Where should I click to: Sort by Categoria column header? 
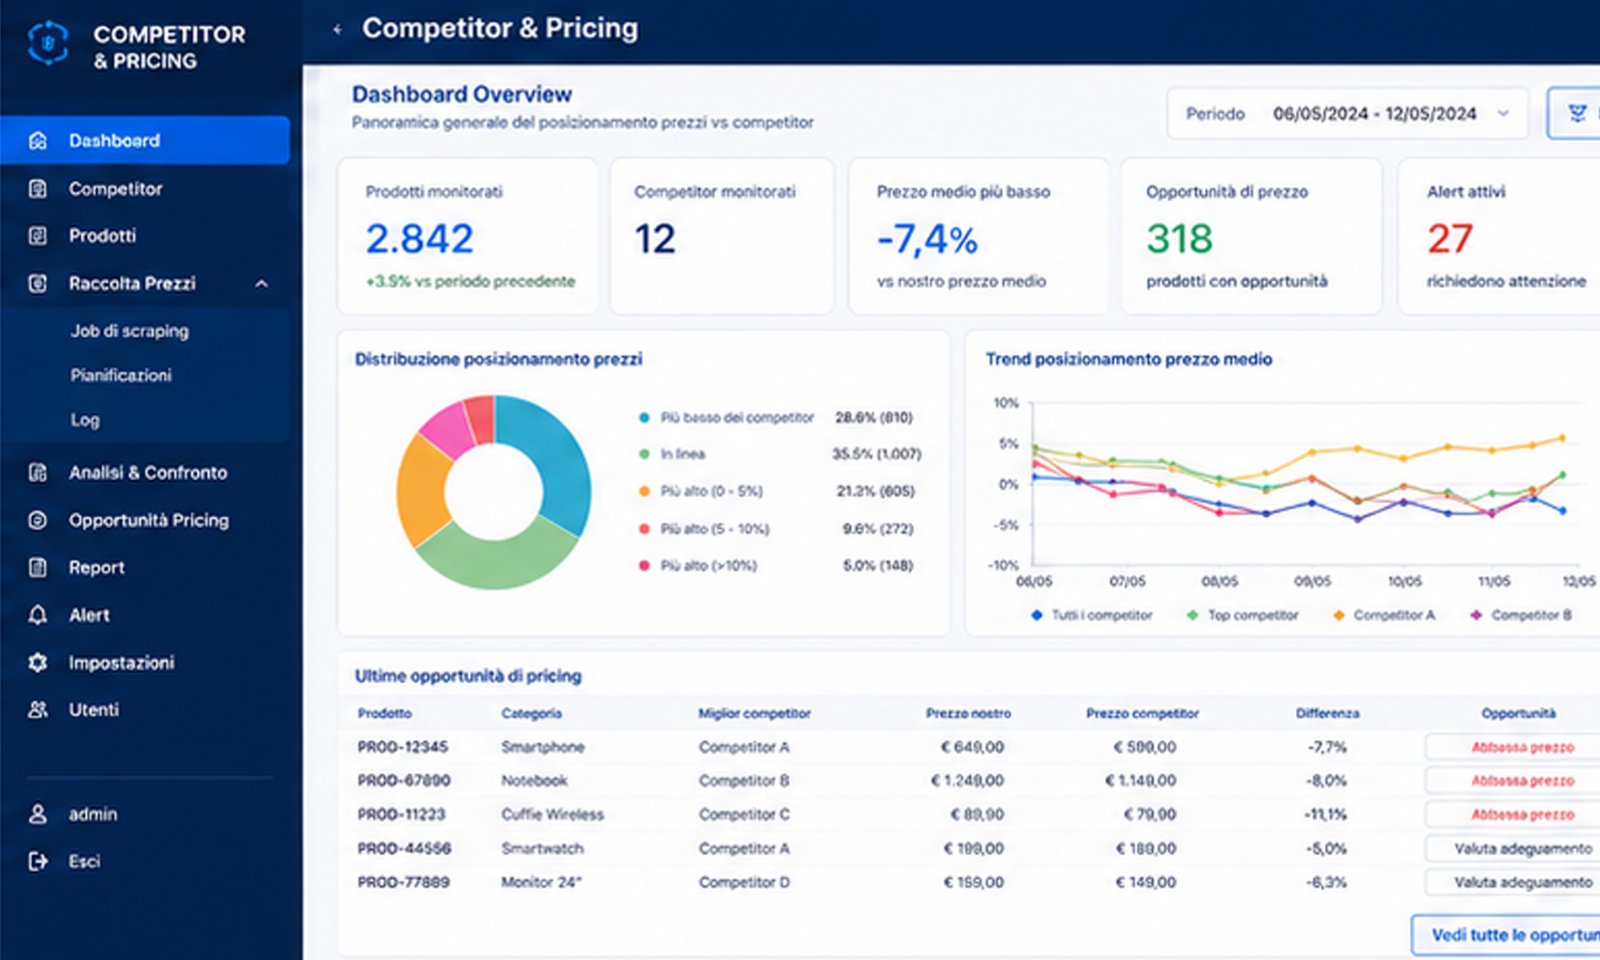point(531,714)
